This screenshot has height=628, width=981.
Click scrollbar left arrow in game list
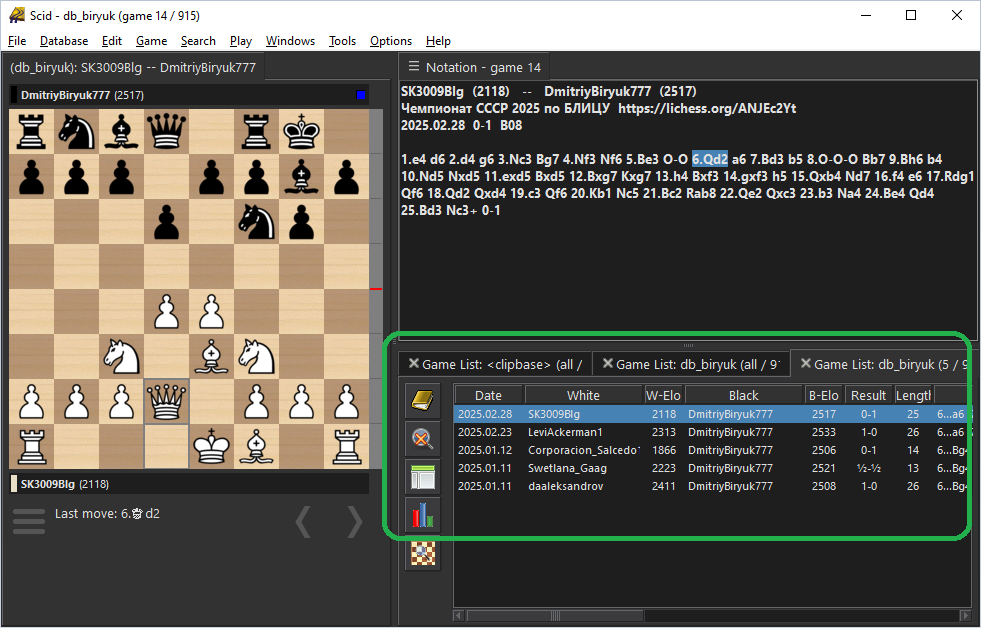coord(459,616)
